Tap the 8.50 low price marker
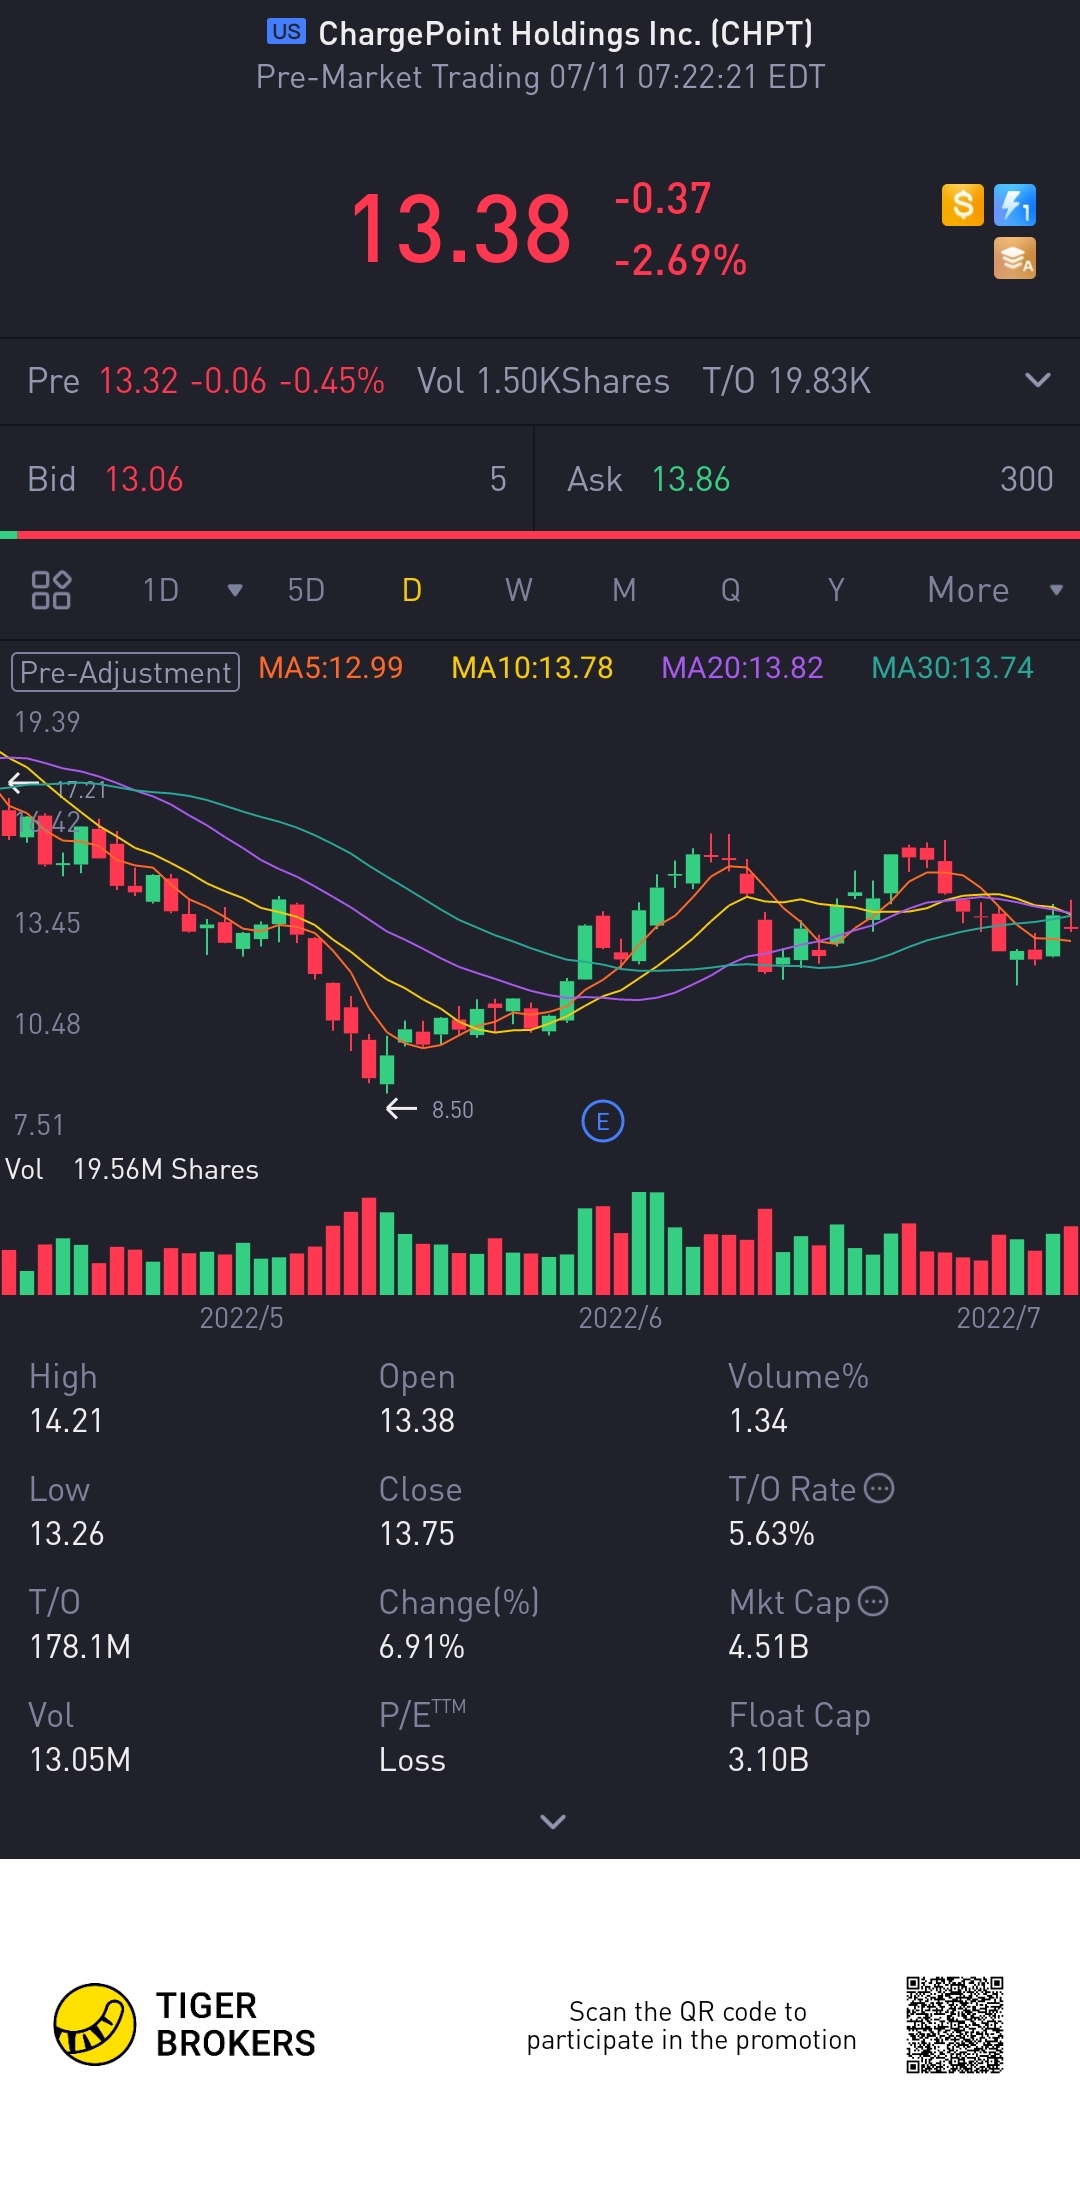Image resolution: width=1080 pixels, height=2191 pixels. pyautogui.click(x=453, y=1109)
